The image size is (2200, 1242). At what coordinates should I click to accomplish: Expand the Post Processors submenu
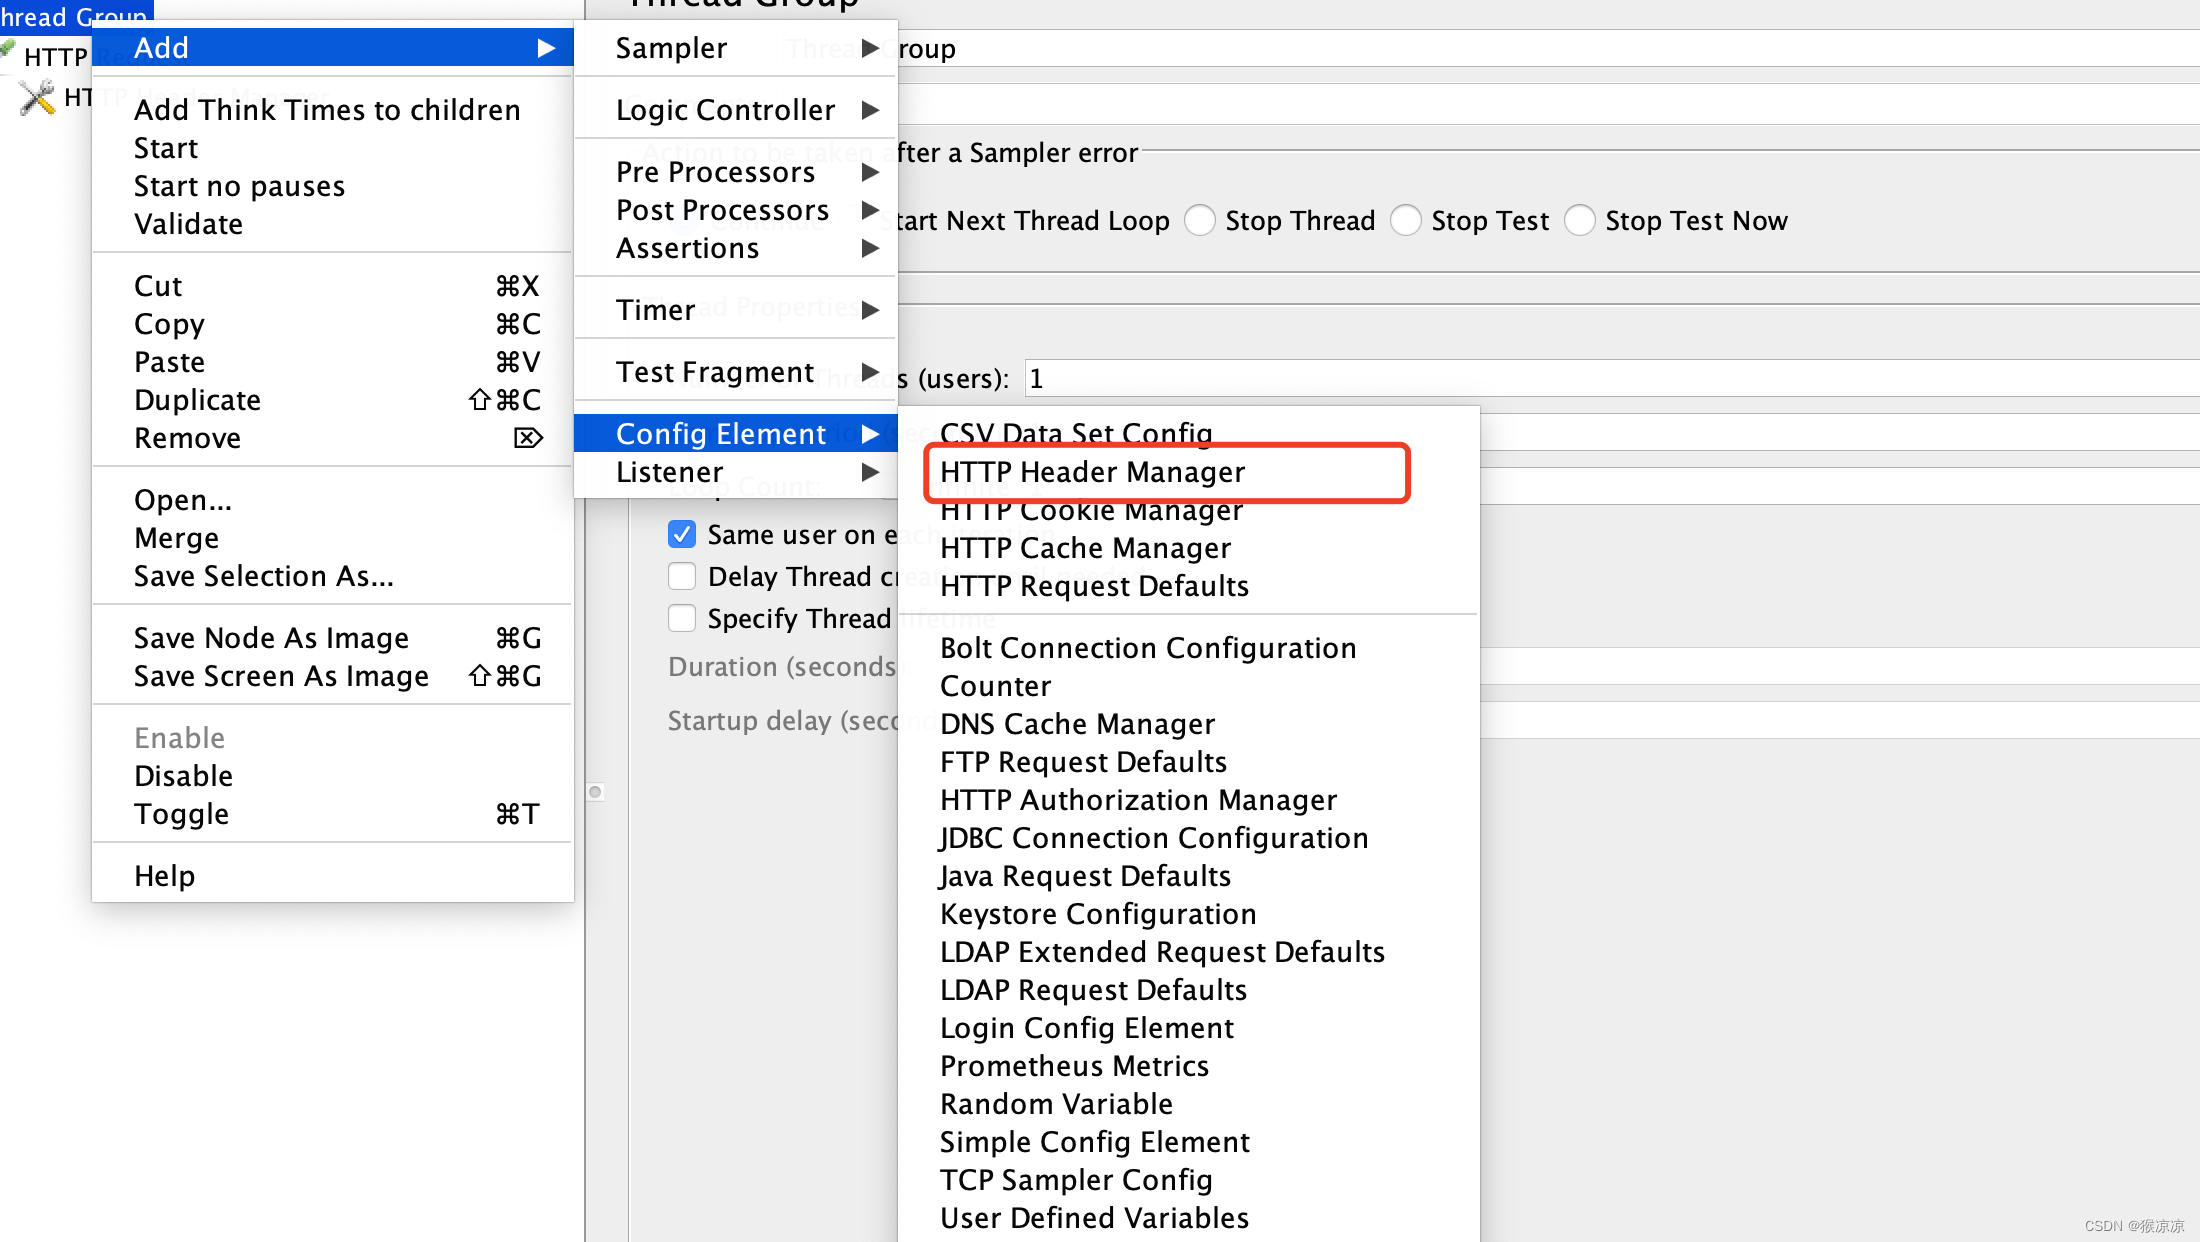click(x=736, y=210)
